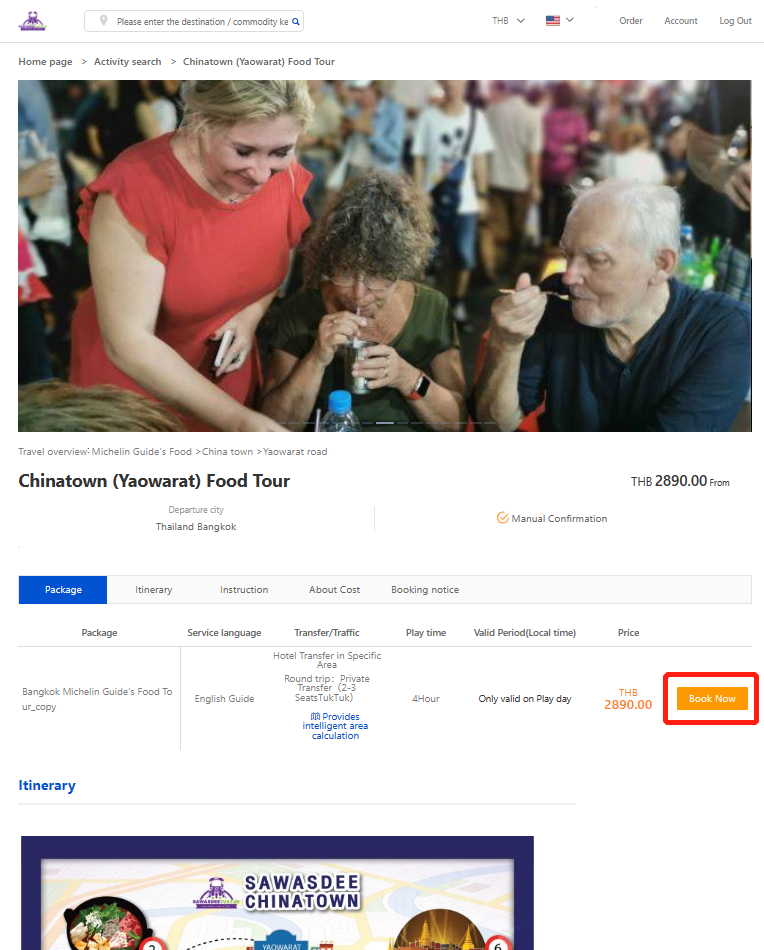
Task: Open the Order link in the header
Action: tap(631, 21)
